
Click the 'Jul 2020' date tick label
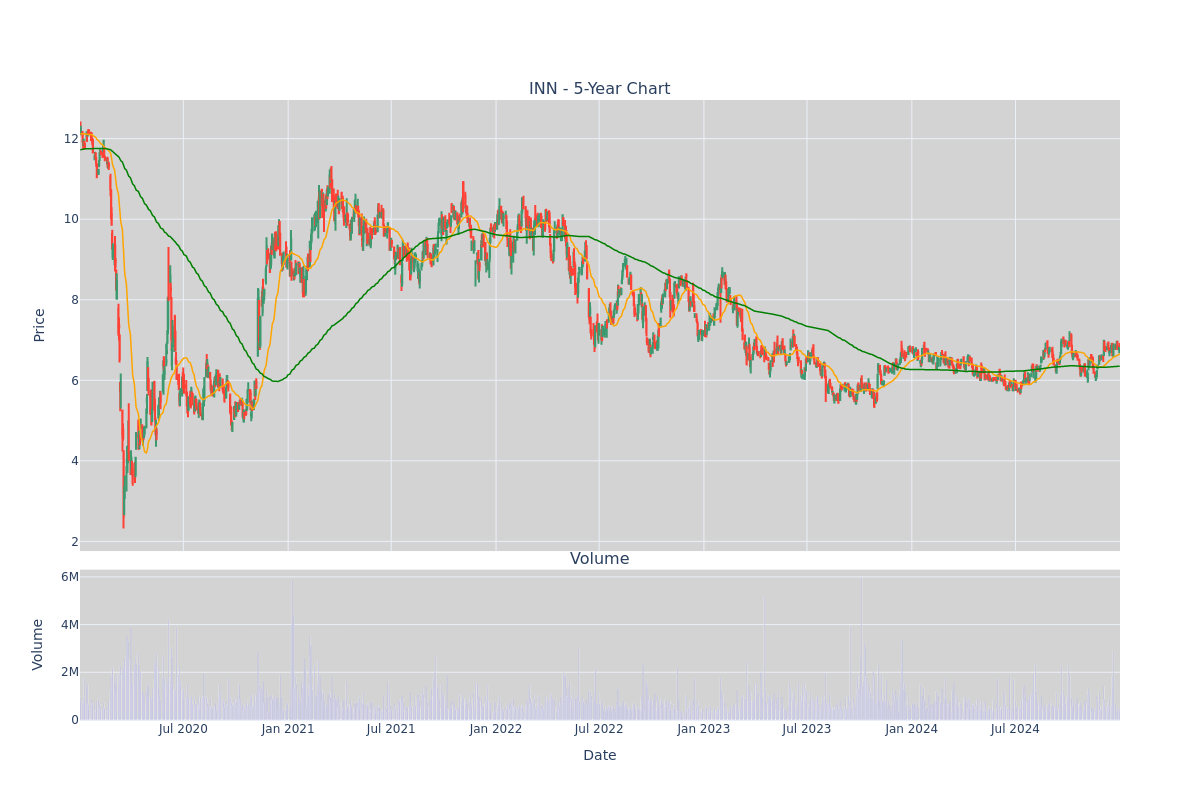183,729
